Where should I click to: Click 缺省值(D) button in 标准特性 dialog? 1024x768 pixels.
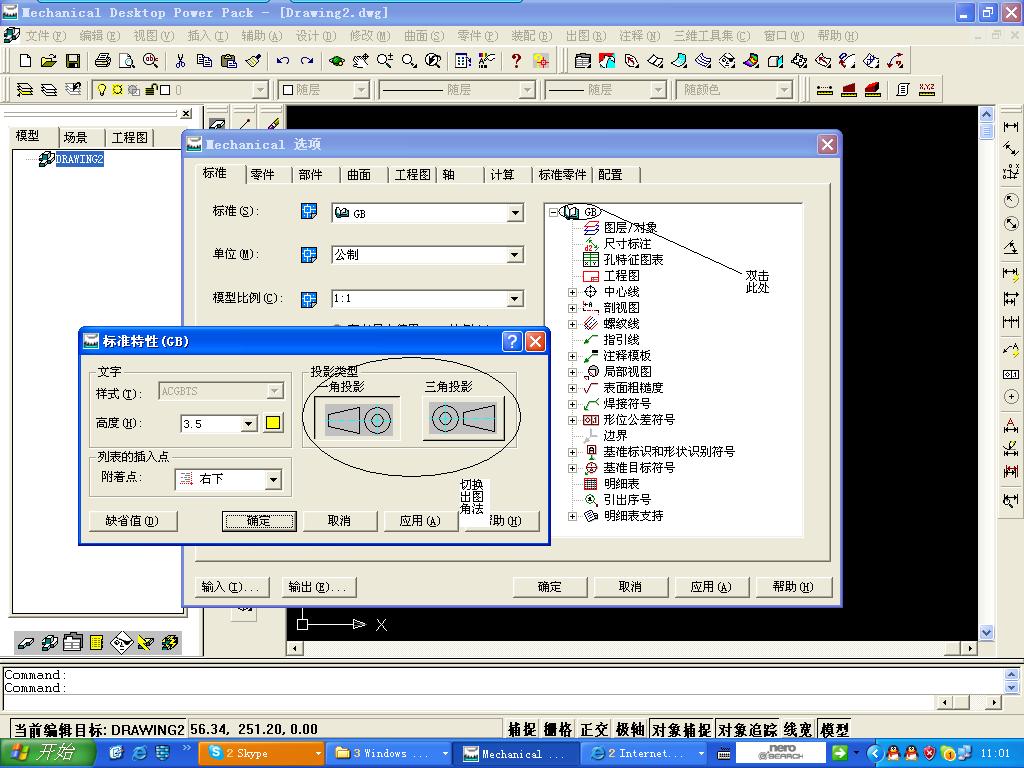[133, 521]
